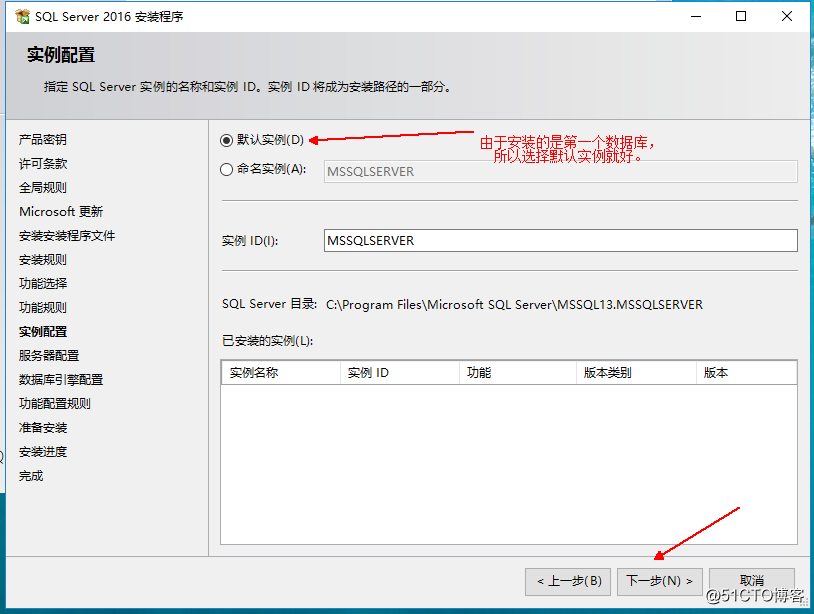Minimize the installer window

[696, 17]
